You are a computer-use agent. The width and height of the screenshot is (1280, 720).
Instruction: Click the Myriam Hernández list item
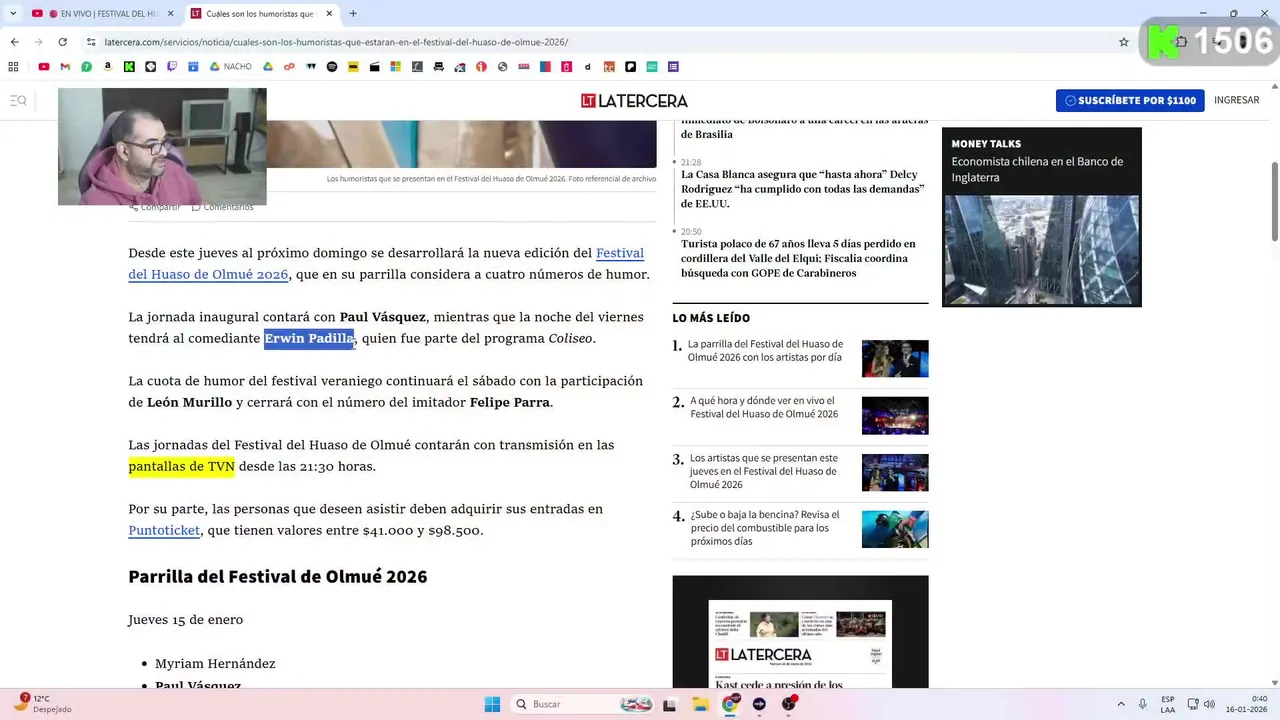click(215, 663)
